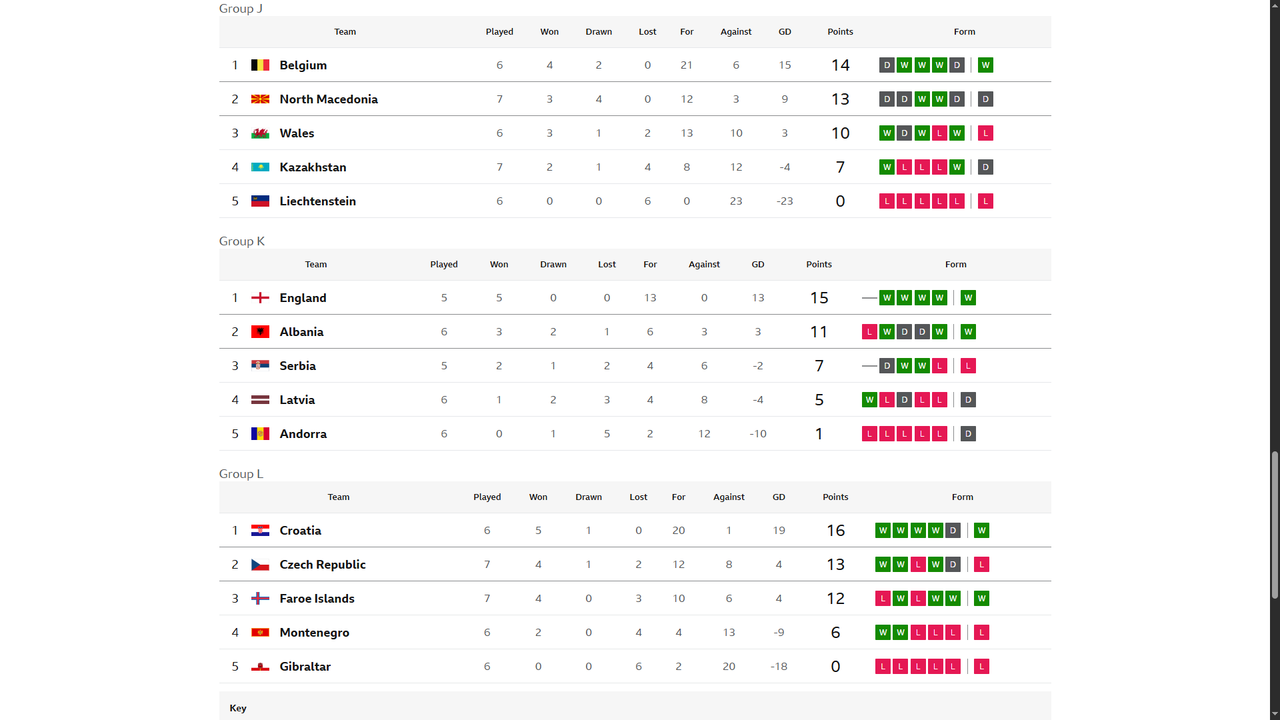Click Gibraltar's goal difference -18
1280x720 pixels.
(779, 667)
